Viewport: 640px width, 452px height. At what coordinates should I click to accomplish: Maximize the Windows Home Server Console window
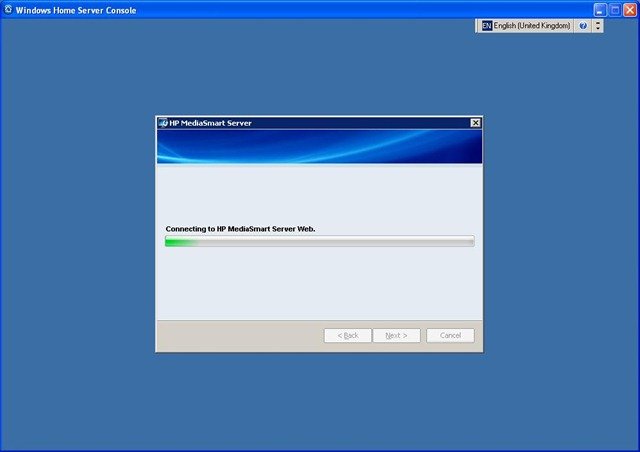(615, 10)
